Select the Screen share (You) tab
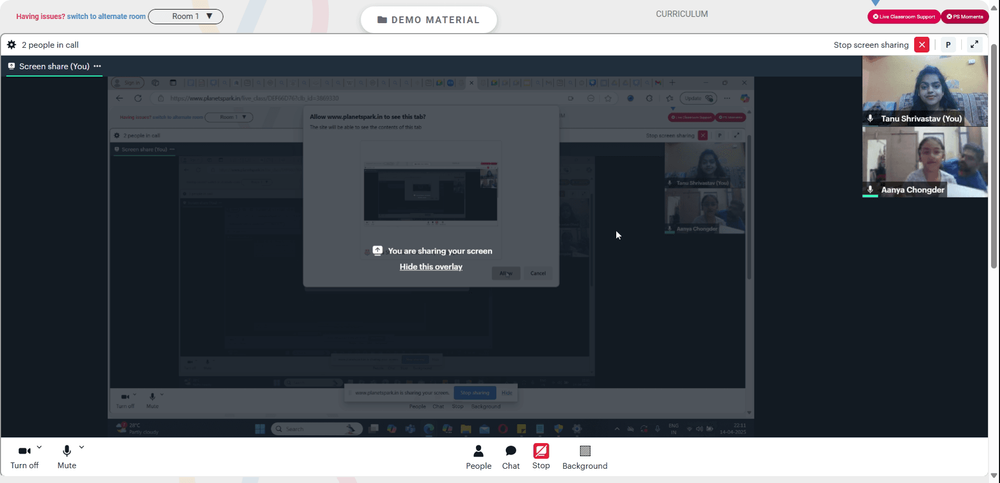The image size is (1000, 483). (x=54, y=66)
